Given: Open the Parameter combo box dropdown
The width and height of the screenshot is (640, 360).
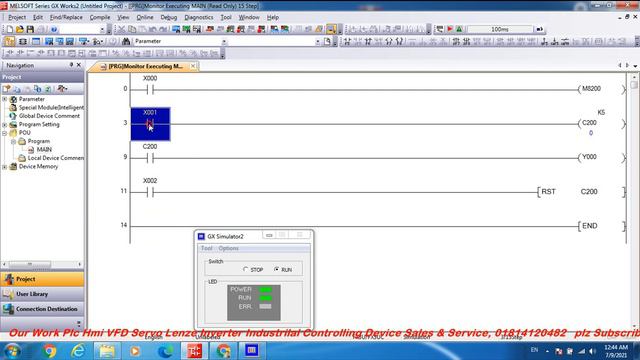Looking at the screenshot, I should click(x=224, y=41).
